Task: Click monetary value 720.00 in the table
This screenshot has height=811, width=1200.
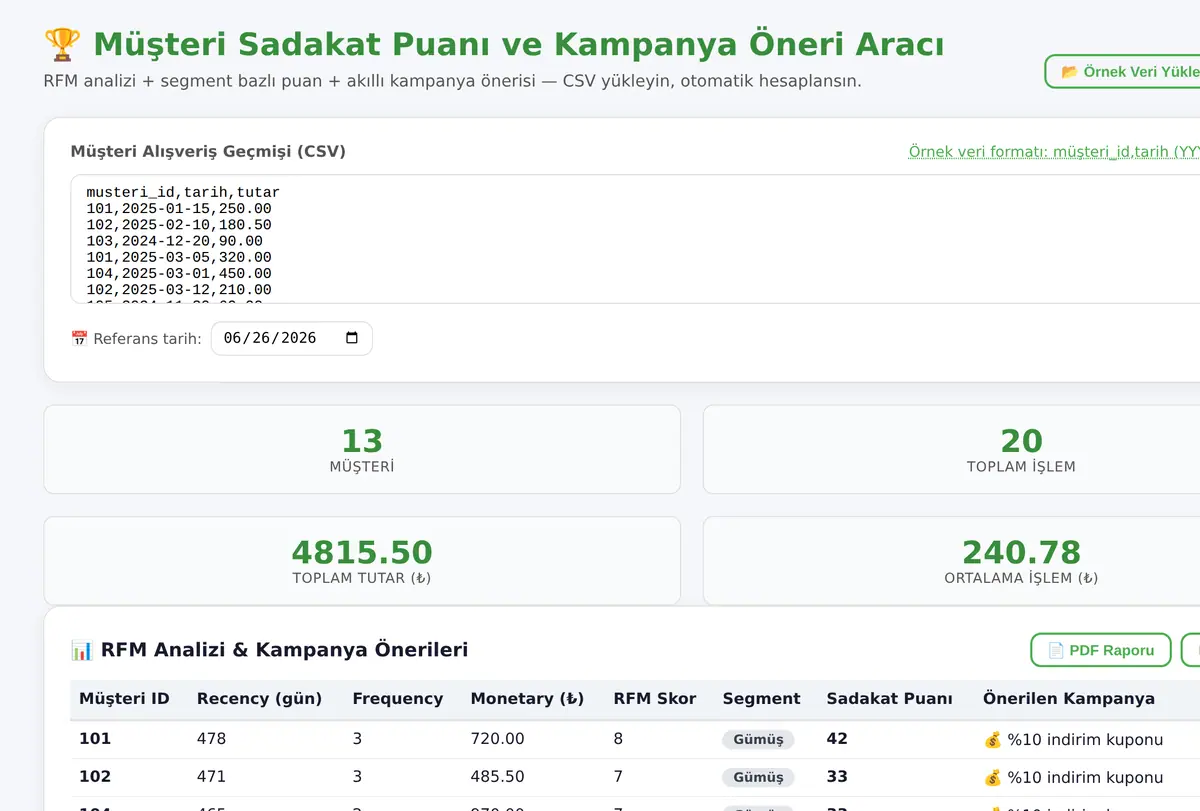Action: click(x=498, y=739)
